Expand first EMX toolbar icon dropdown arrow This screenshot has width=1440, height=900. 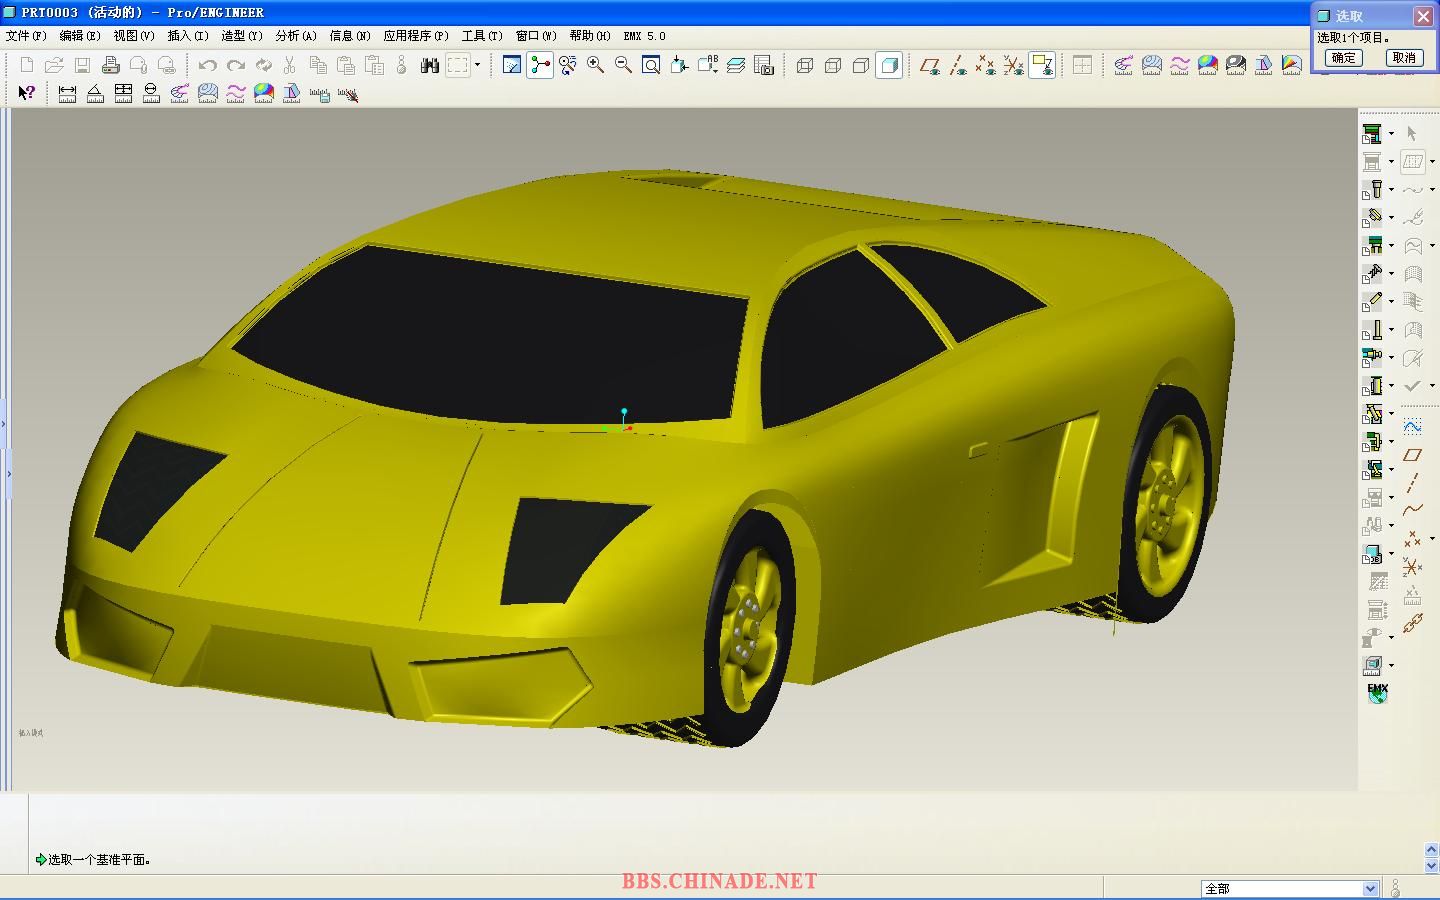point(1391,134)
